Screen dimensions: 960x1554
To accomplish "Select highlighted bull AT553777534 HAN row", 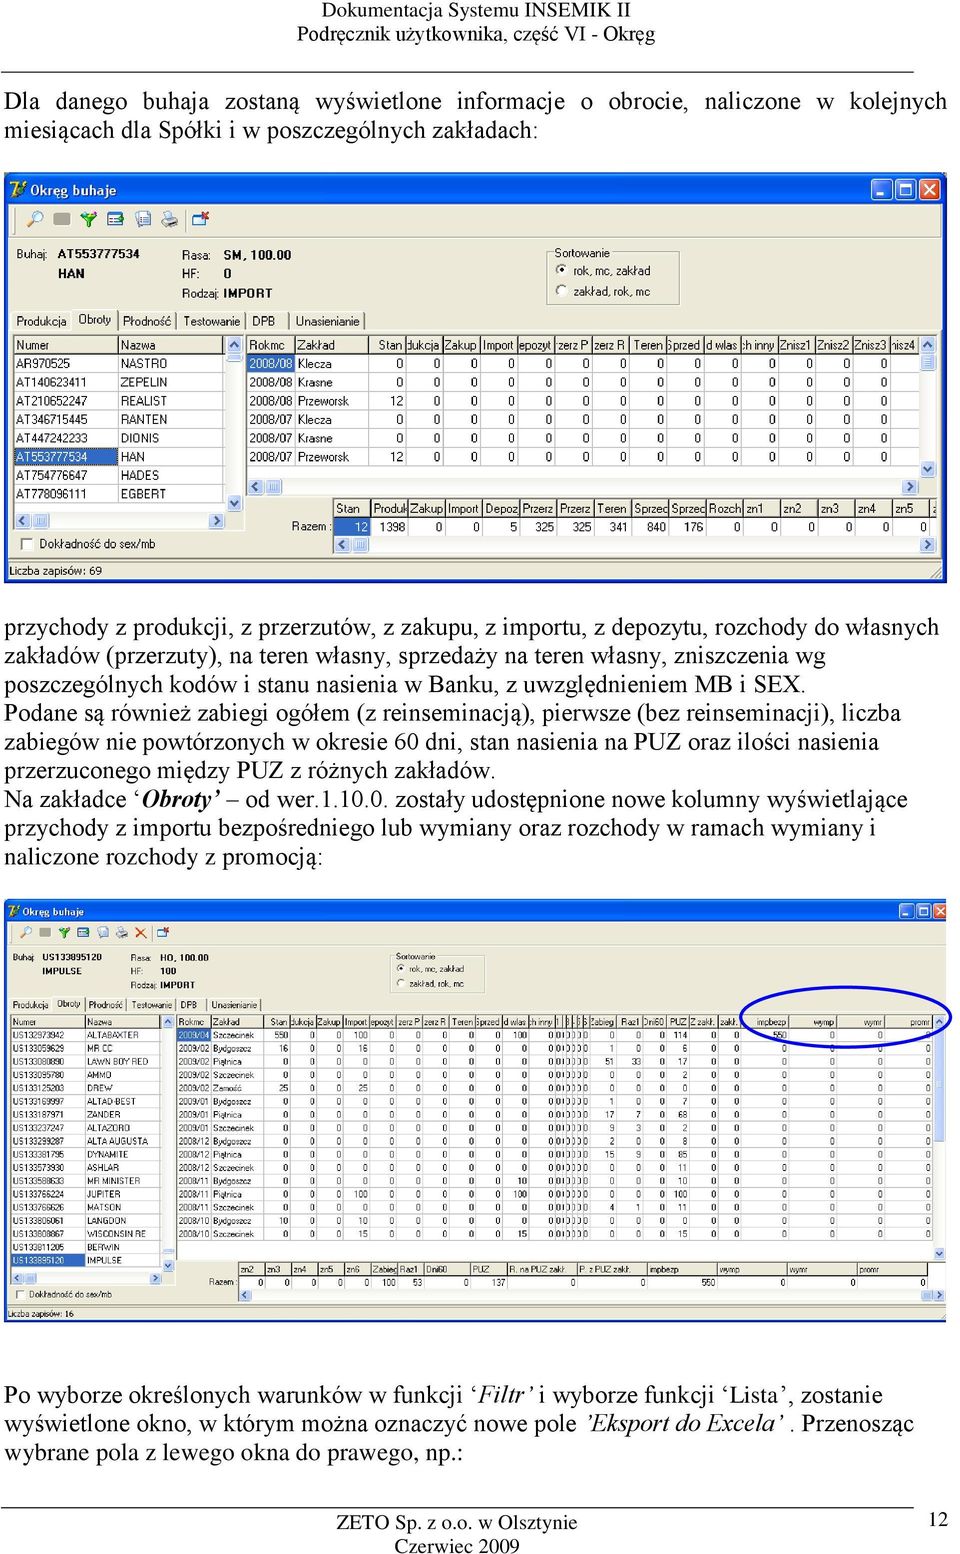I will click(118, 457).
